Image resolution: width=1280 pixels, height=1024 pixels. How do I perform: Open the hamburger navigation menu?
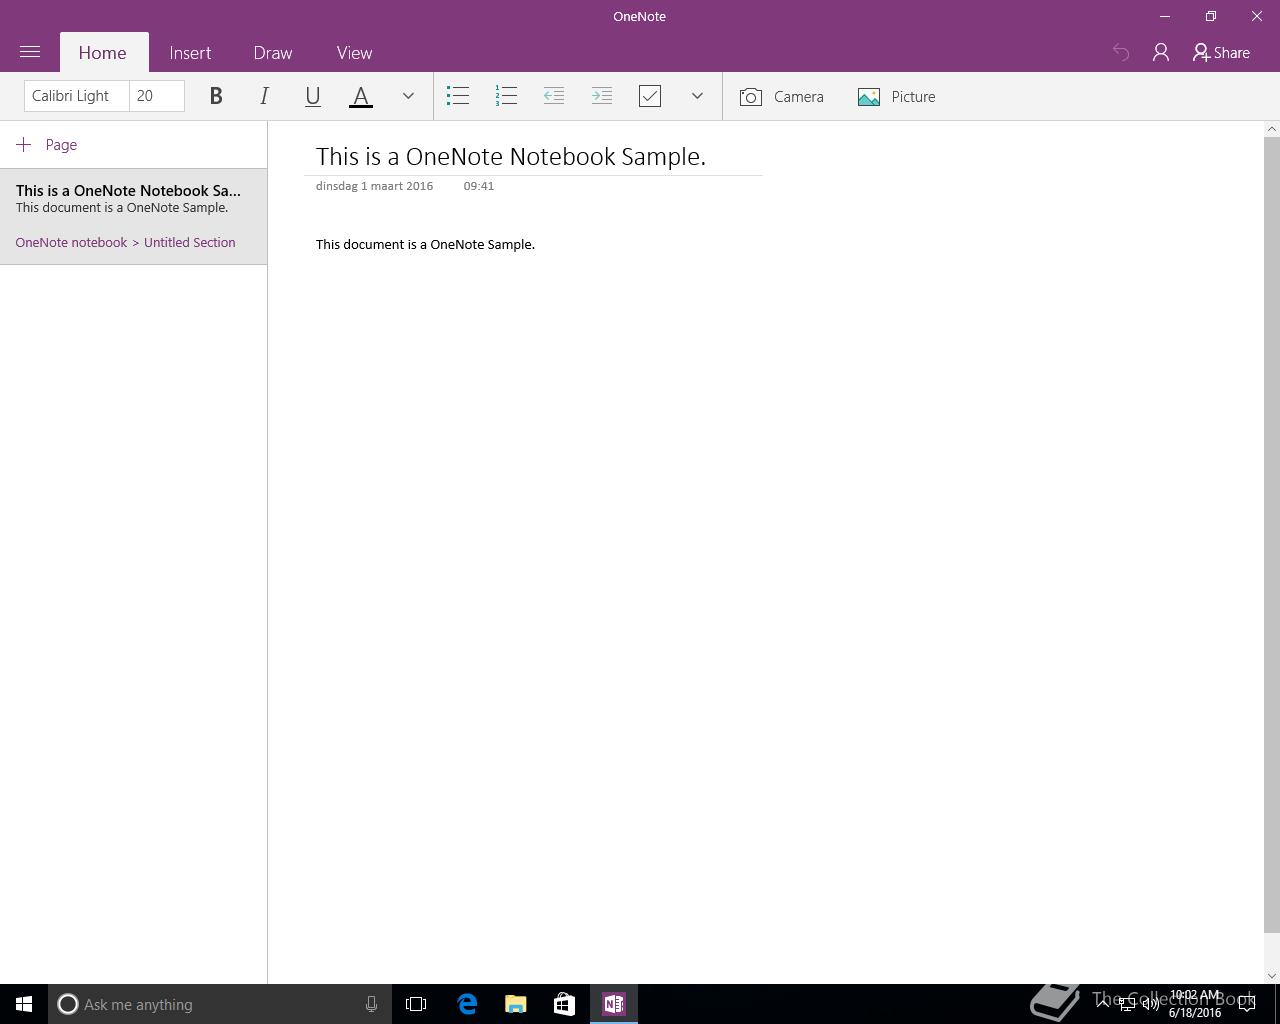[30, 52]
